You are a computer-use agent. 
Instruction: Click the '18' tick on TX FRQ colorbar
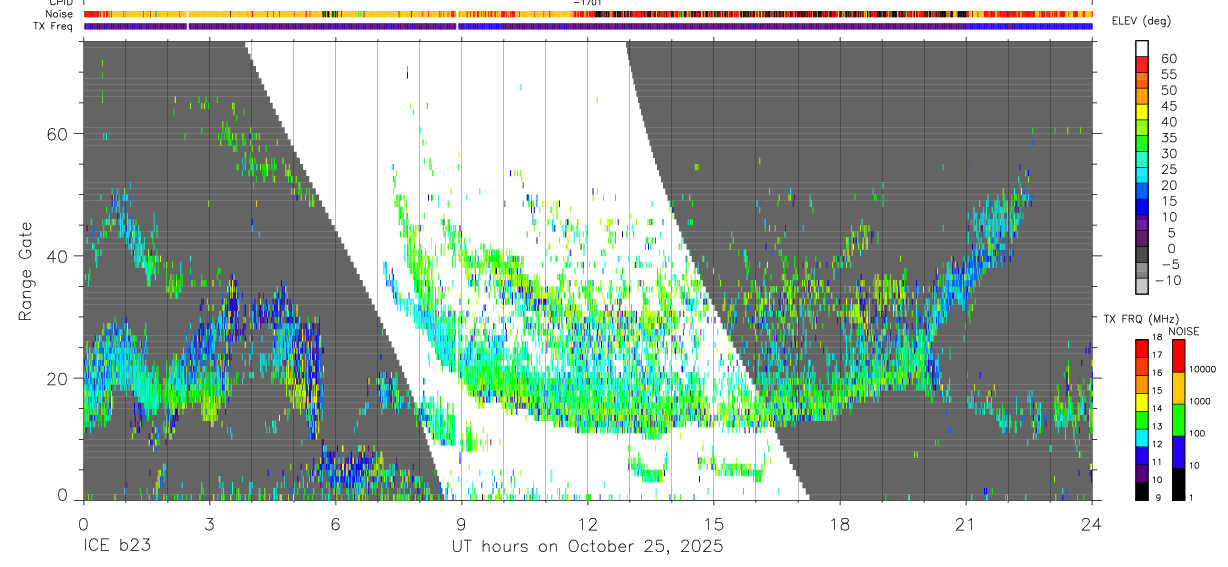(x=1157, y=337)
